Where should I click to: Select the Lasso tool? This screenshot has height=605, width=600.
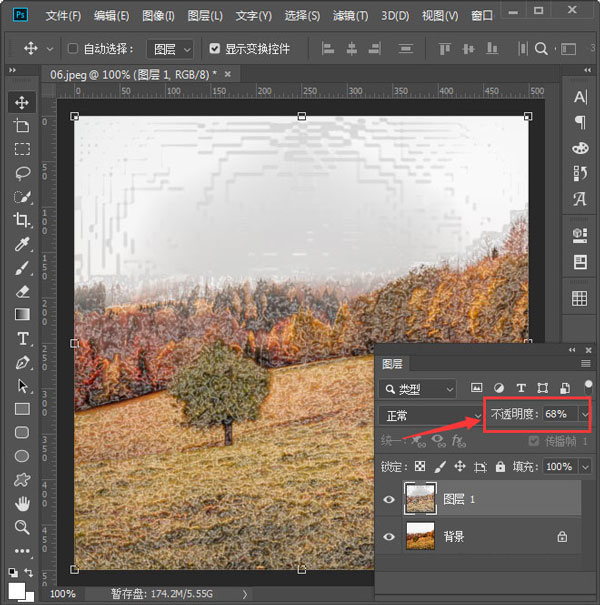coord(22,173)
